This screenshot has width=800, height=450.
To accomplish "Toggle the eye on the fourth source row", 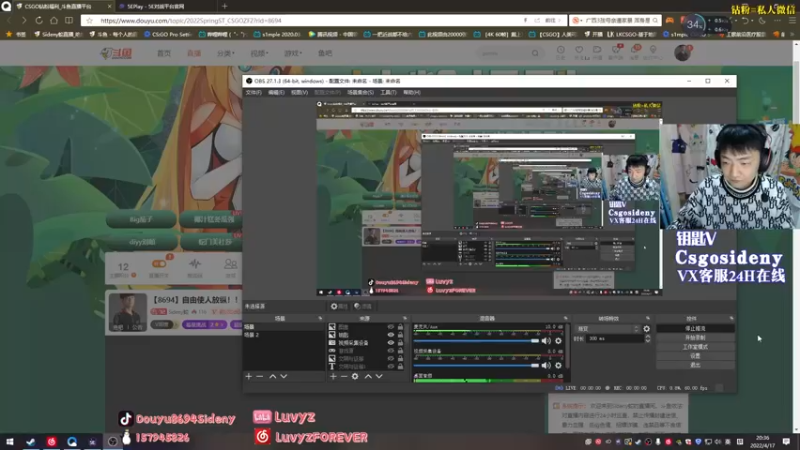I will pyautogui.click(x=391, y=351).
